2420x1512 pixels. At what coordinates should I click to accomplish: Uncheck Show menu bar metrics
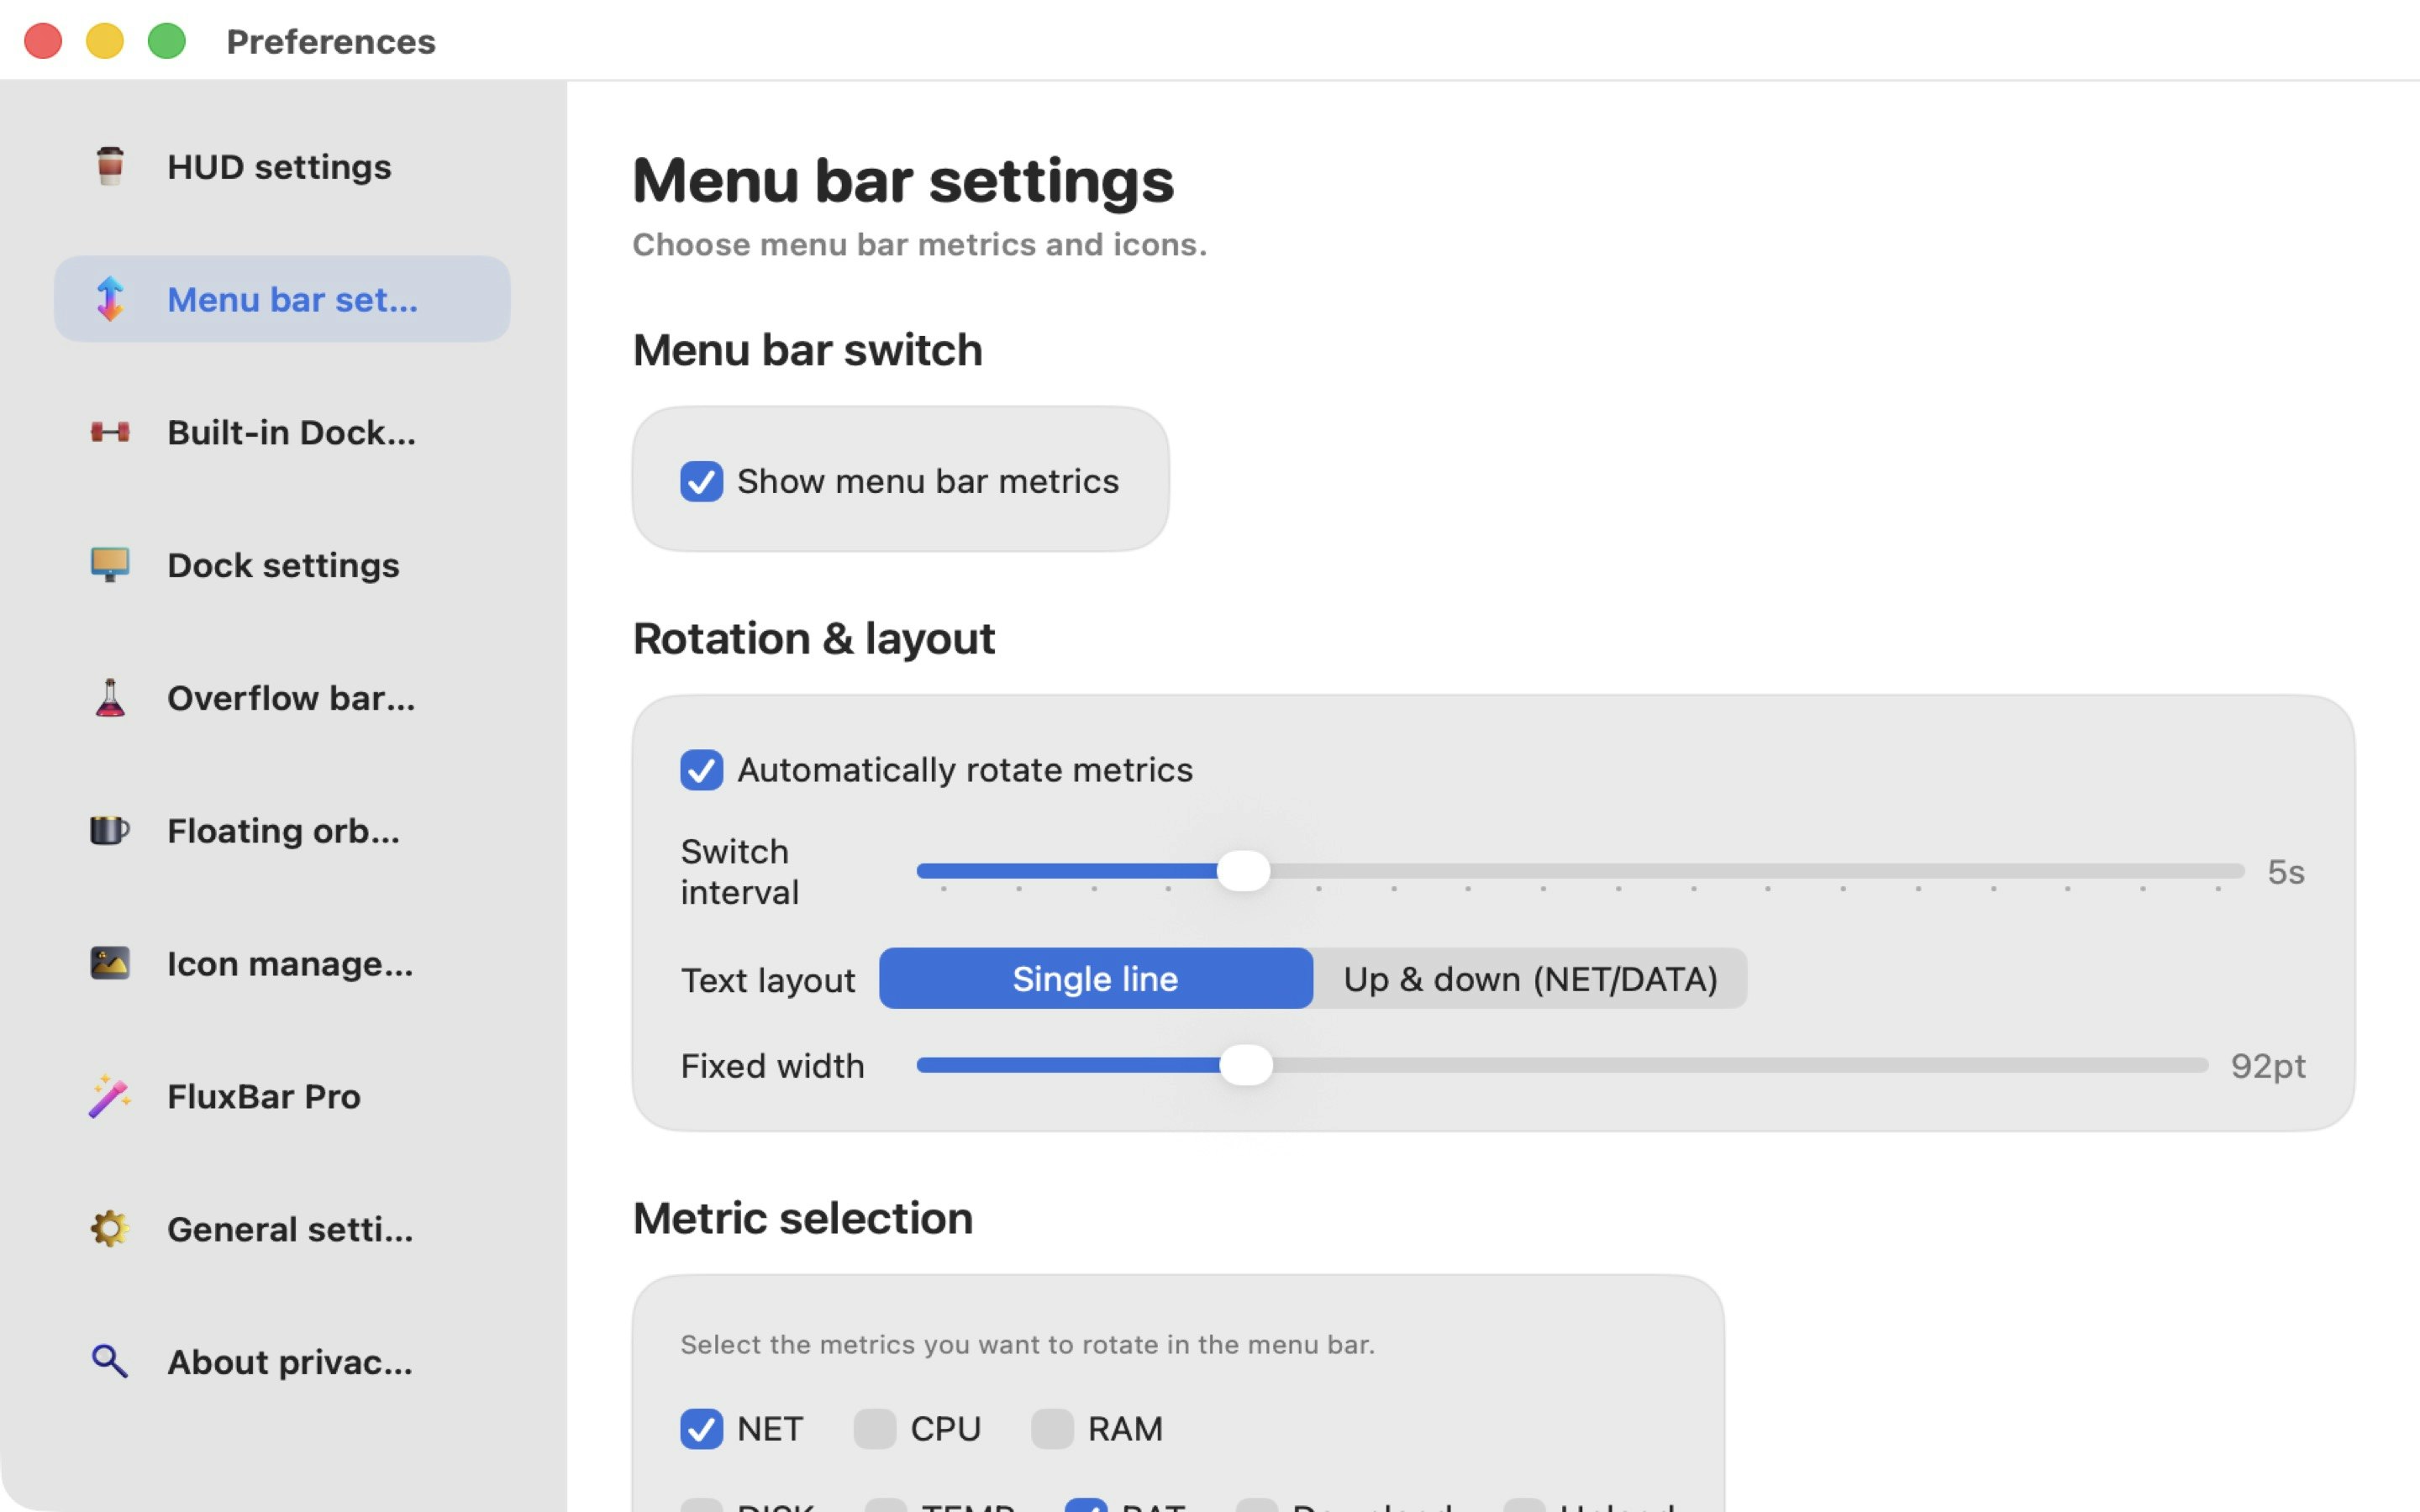click(x=701, y=481)
